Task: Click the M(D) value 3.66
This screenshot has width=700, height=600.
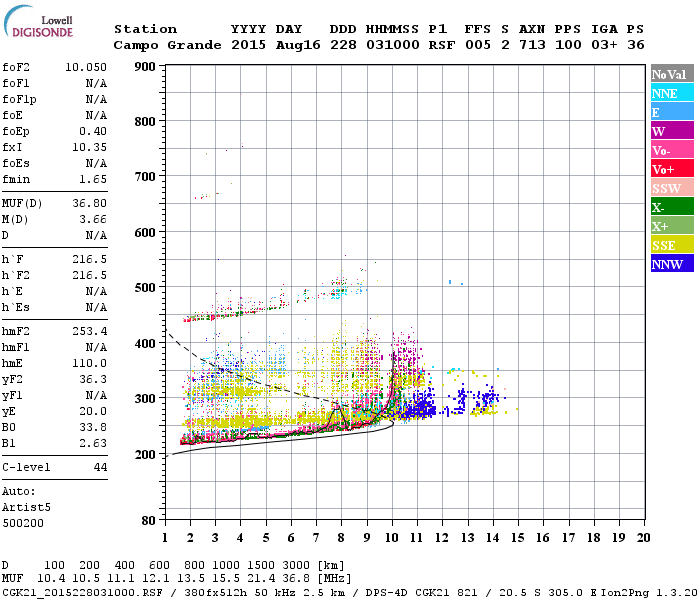Action: click(93, 219)
